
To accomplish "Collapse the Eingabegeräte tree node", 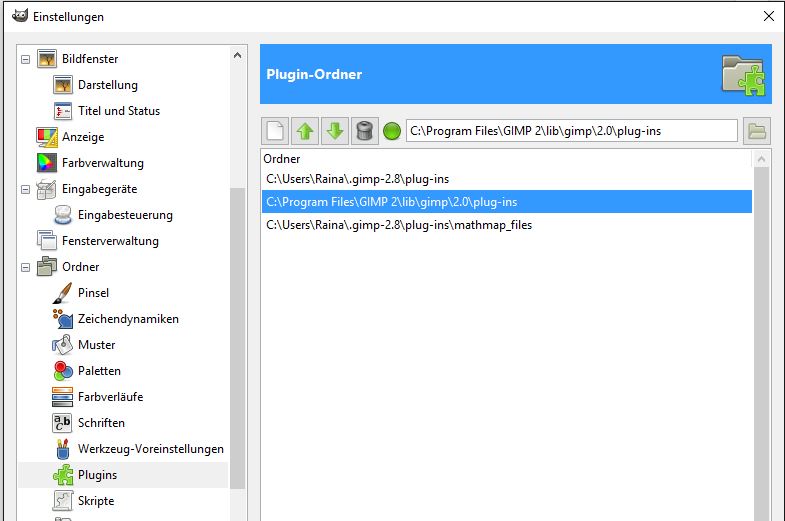I will [x=26, y=190].
